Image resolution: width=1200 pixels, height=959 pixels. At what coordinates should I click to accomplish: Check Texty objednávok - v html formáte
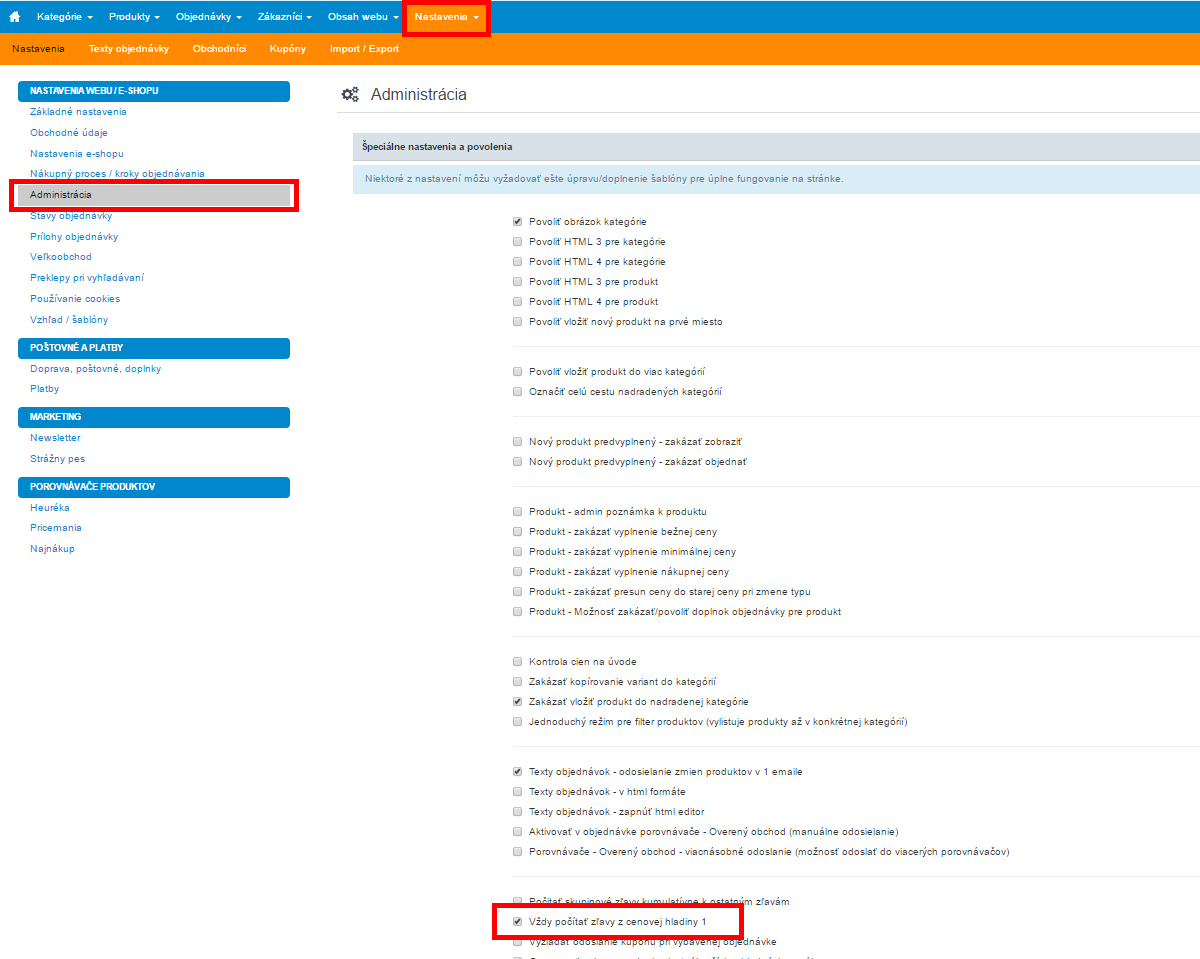(x=518, y=792)
